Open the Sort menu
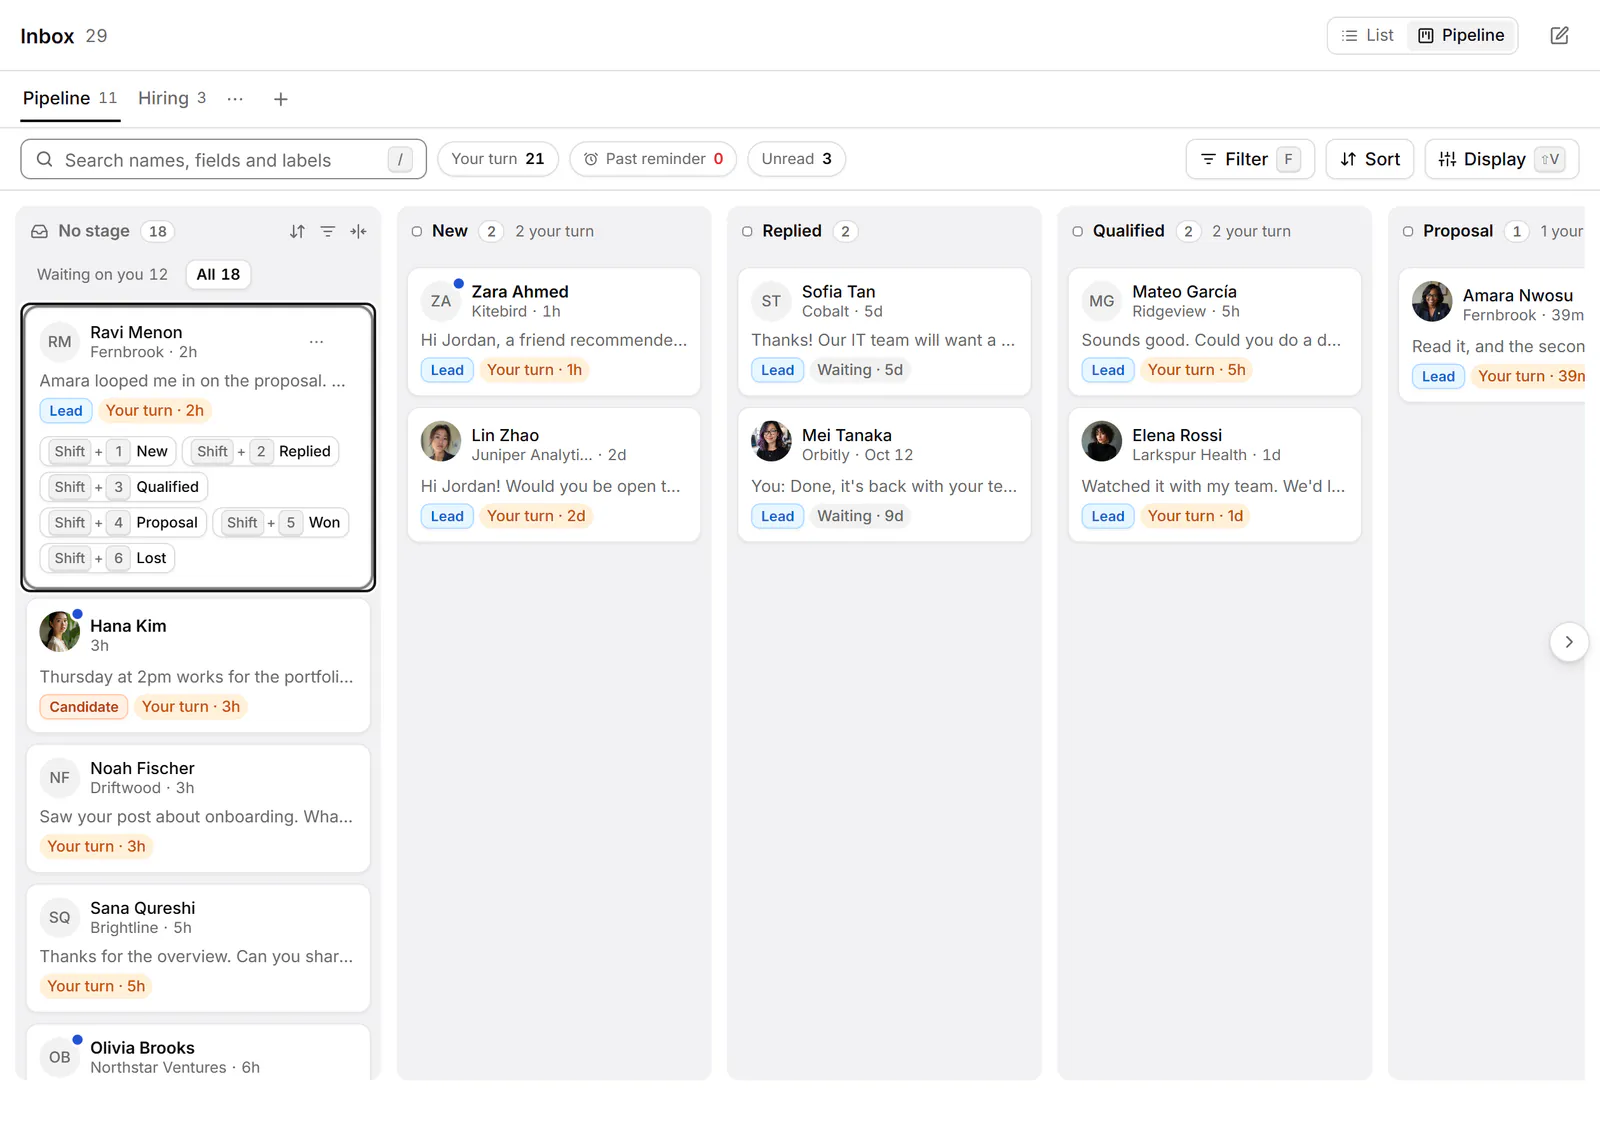Image resolution: width=1600 pixels, height=1144 pixels. point(1370,159)
